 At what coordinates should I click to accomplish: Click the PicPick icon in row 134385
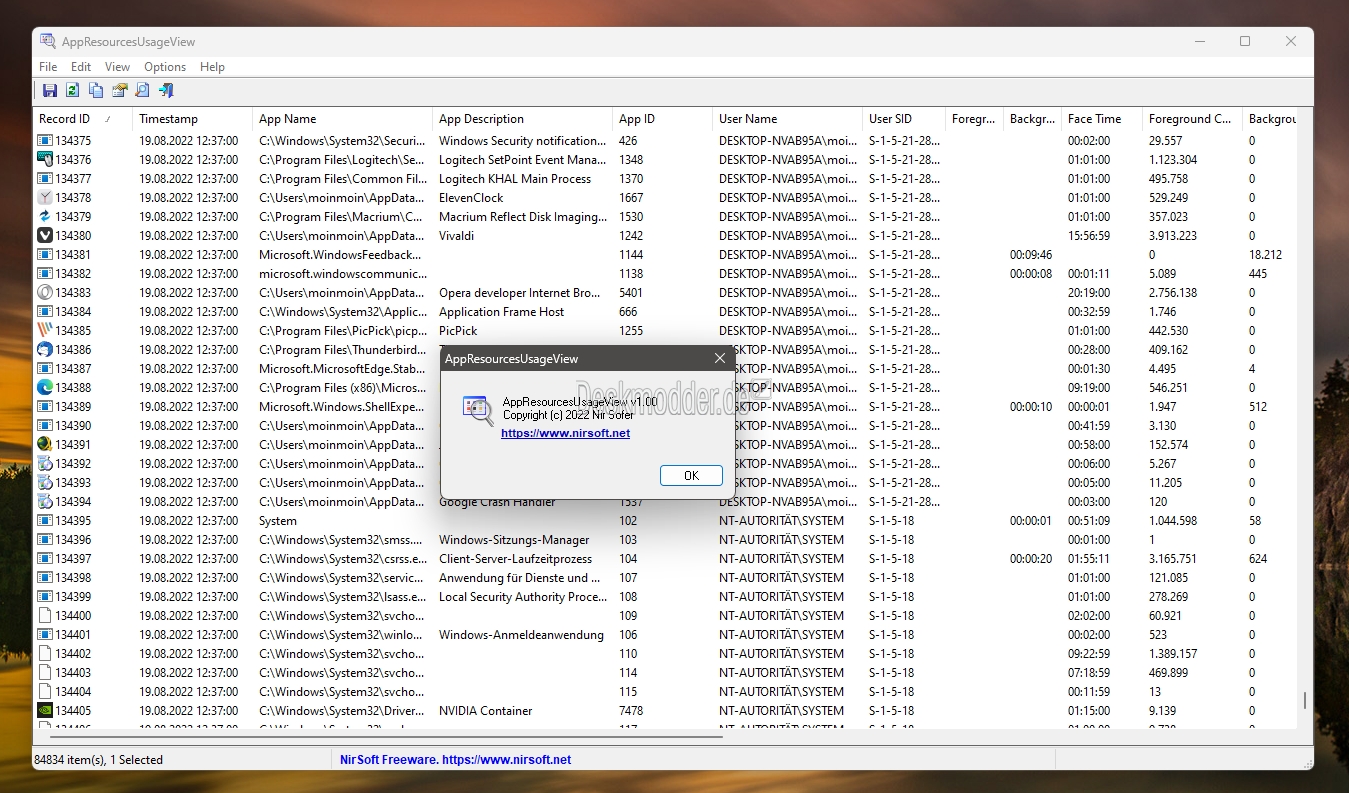(x=45, y=331)
